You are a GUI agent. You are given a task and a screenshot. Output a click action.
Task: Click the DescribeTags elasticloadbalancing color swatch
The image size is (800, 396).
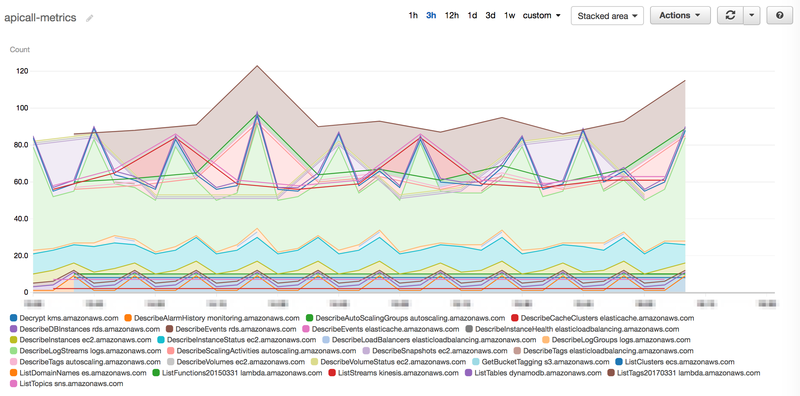(x=517, y=351)
